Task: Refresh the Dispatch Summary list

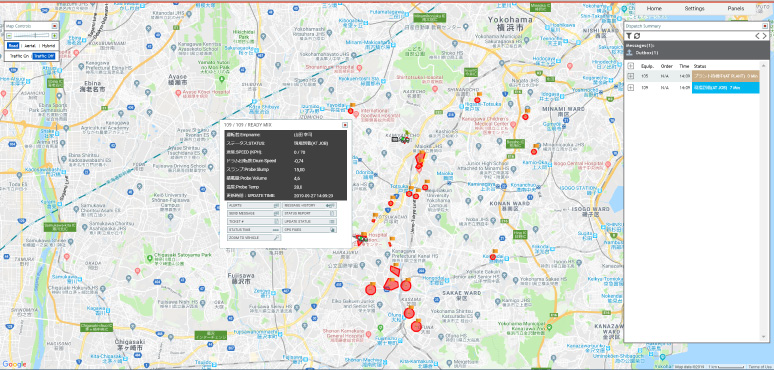Action: click(x=637, y=36)
